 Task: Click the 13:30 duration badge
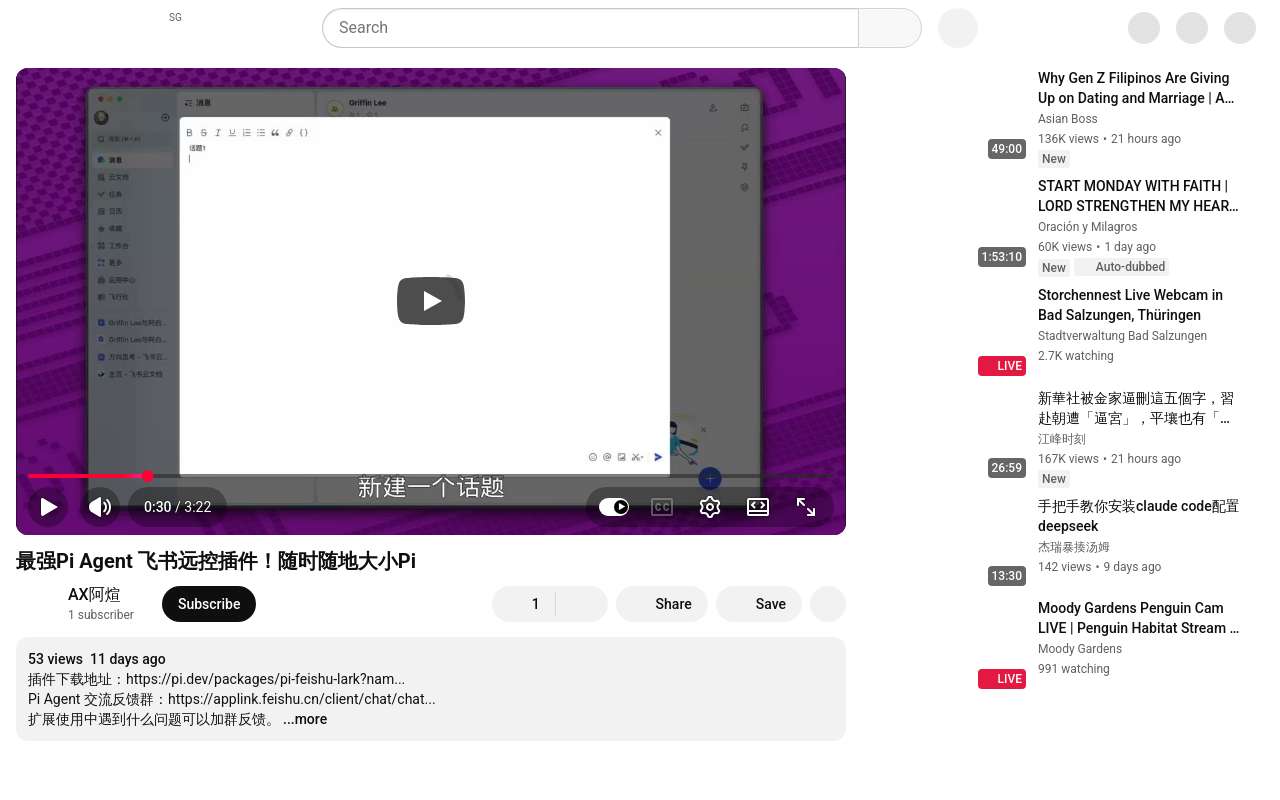(x=1007, y=576)
